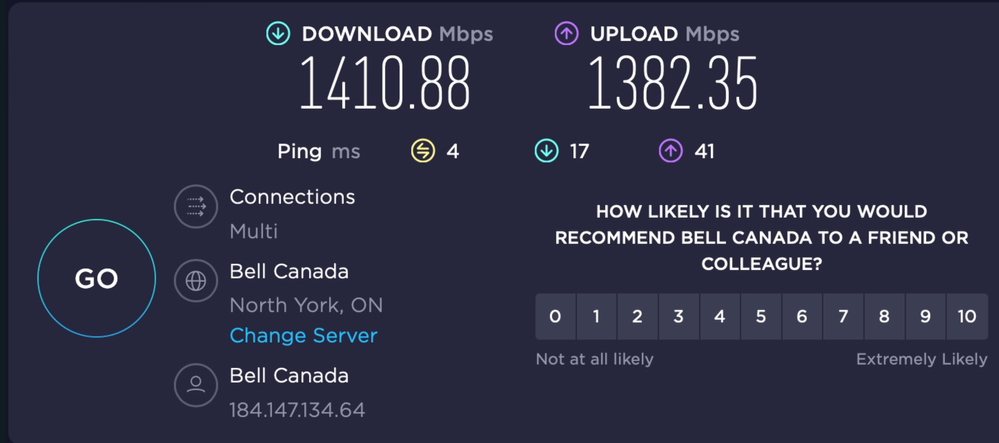Click the IP address 184.147.134.64

(x=297, y=410)
